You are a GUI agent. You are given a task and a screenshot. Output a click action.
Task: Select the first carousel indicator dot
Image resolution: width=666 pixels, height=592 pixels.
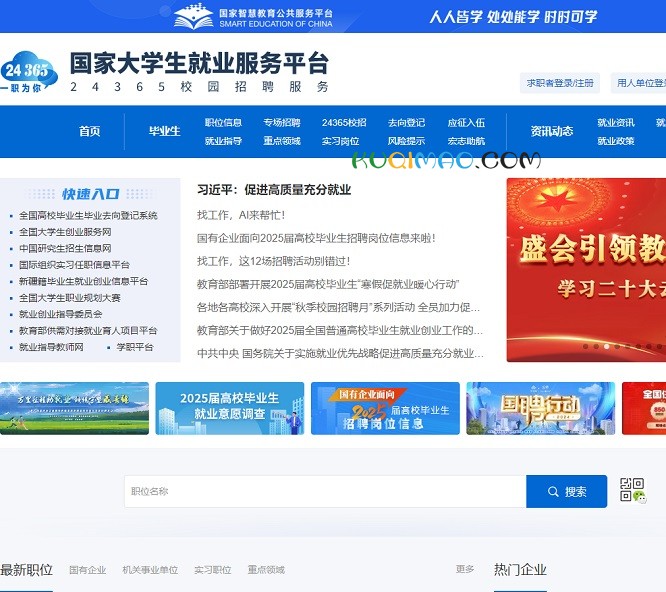click(x=586, y=347)
